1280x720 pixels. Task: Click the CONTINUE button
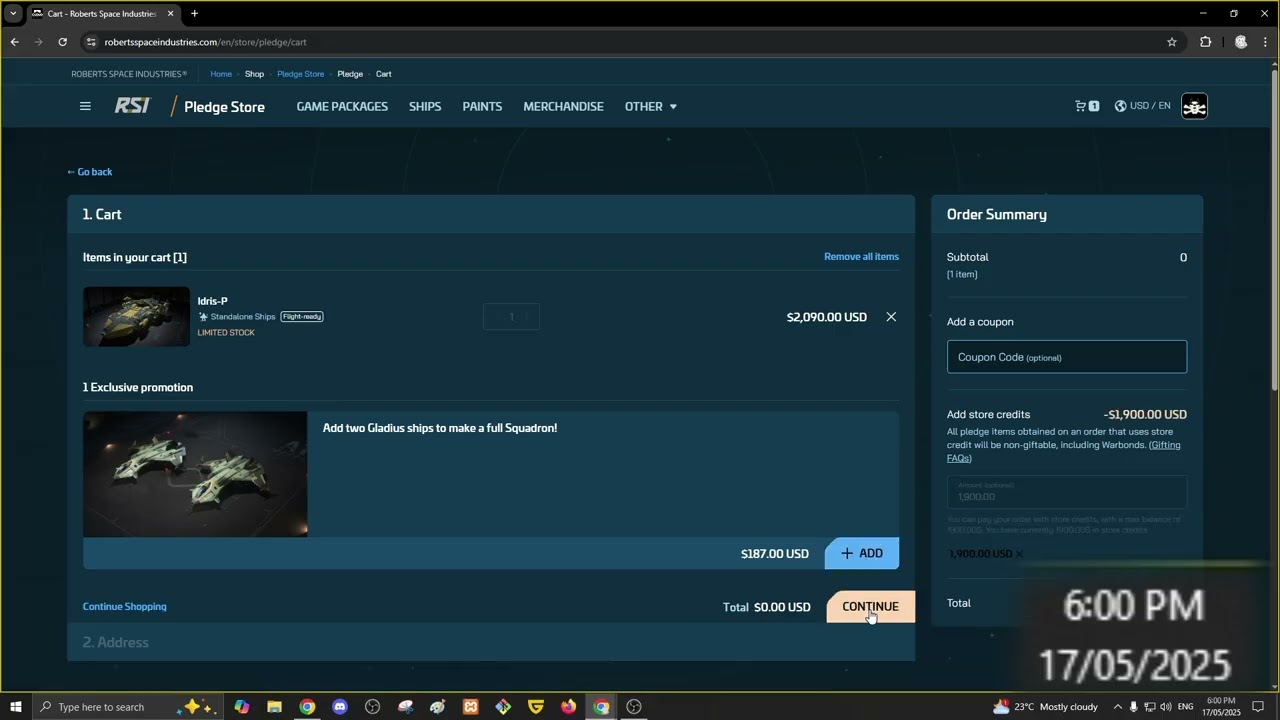pos(870,607)
